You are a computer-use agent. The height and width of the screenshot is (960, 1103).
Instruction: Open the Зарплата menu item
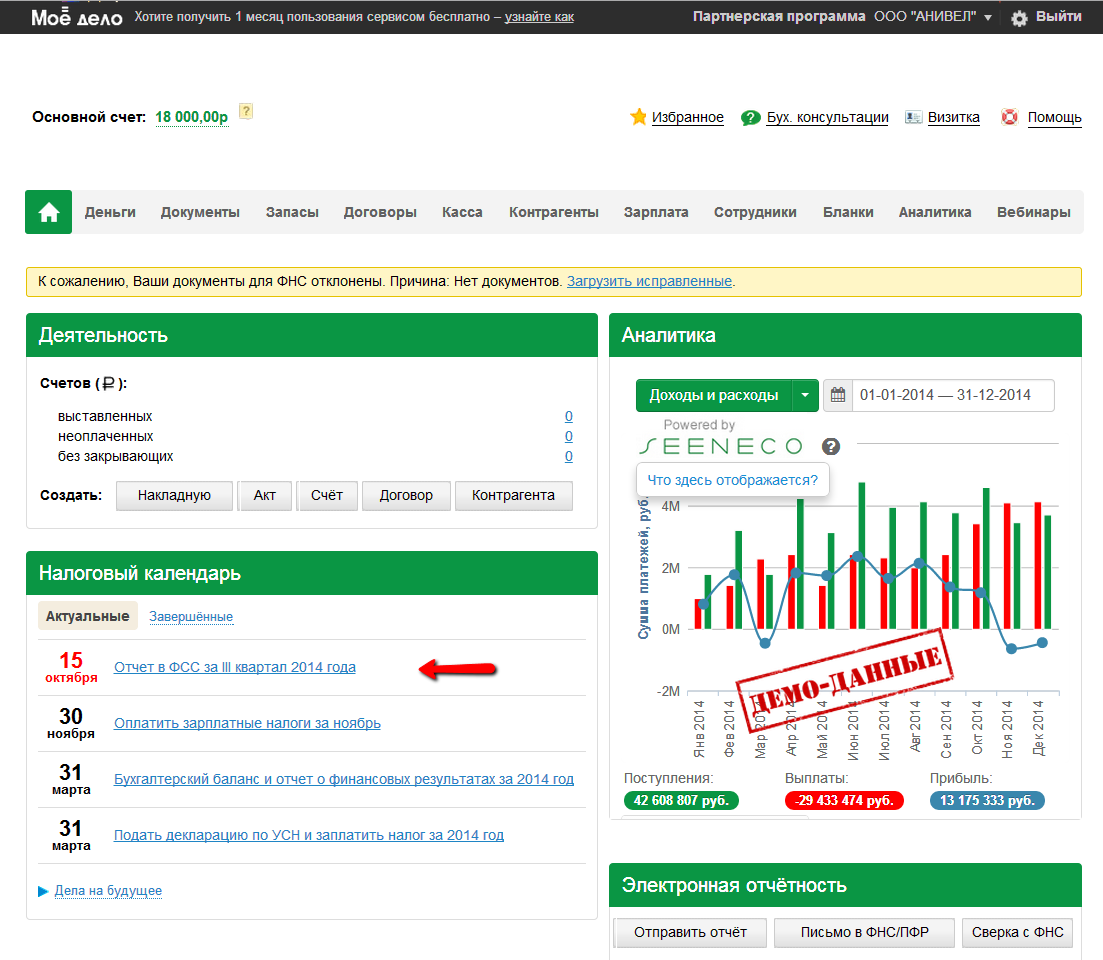click(x=656, y=212)
